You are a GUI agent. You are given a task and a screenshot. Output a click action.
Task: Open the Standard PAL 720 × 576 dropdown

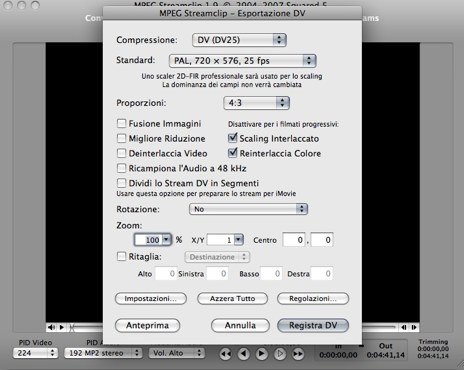pos(243,61)
